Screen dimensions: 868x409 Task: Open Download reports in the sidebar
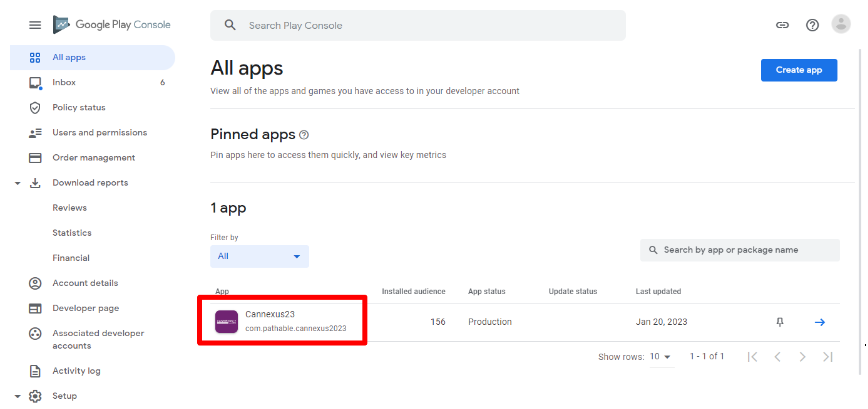click(92, 183)
